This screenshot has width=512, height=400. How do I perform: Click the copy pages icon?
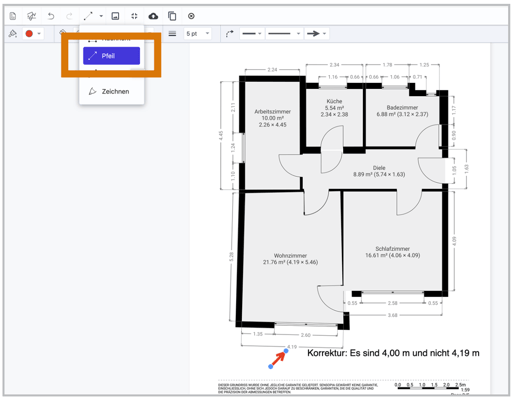point(172,16)
